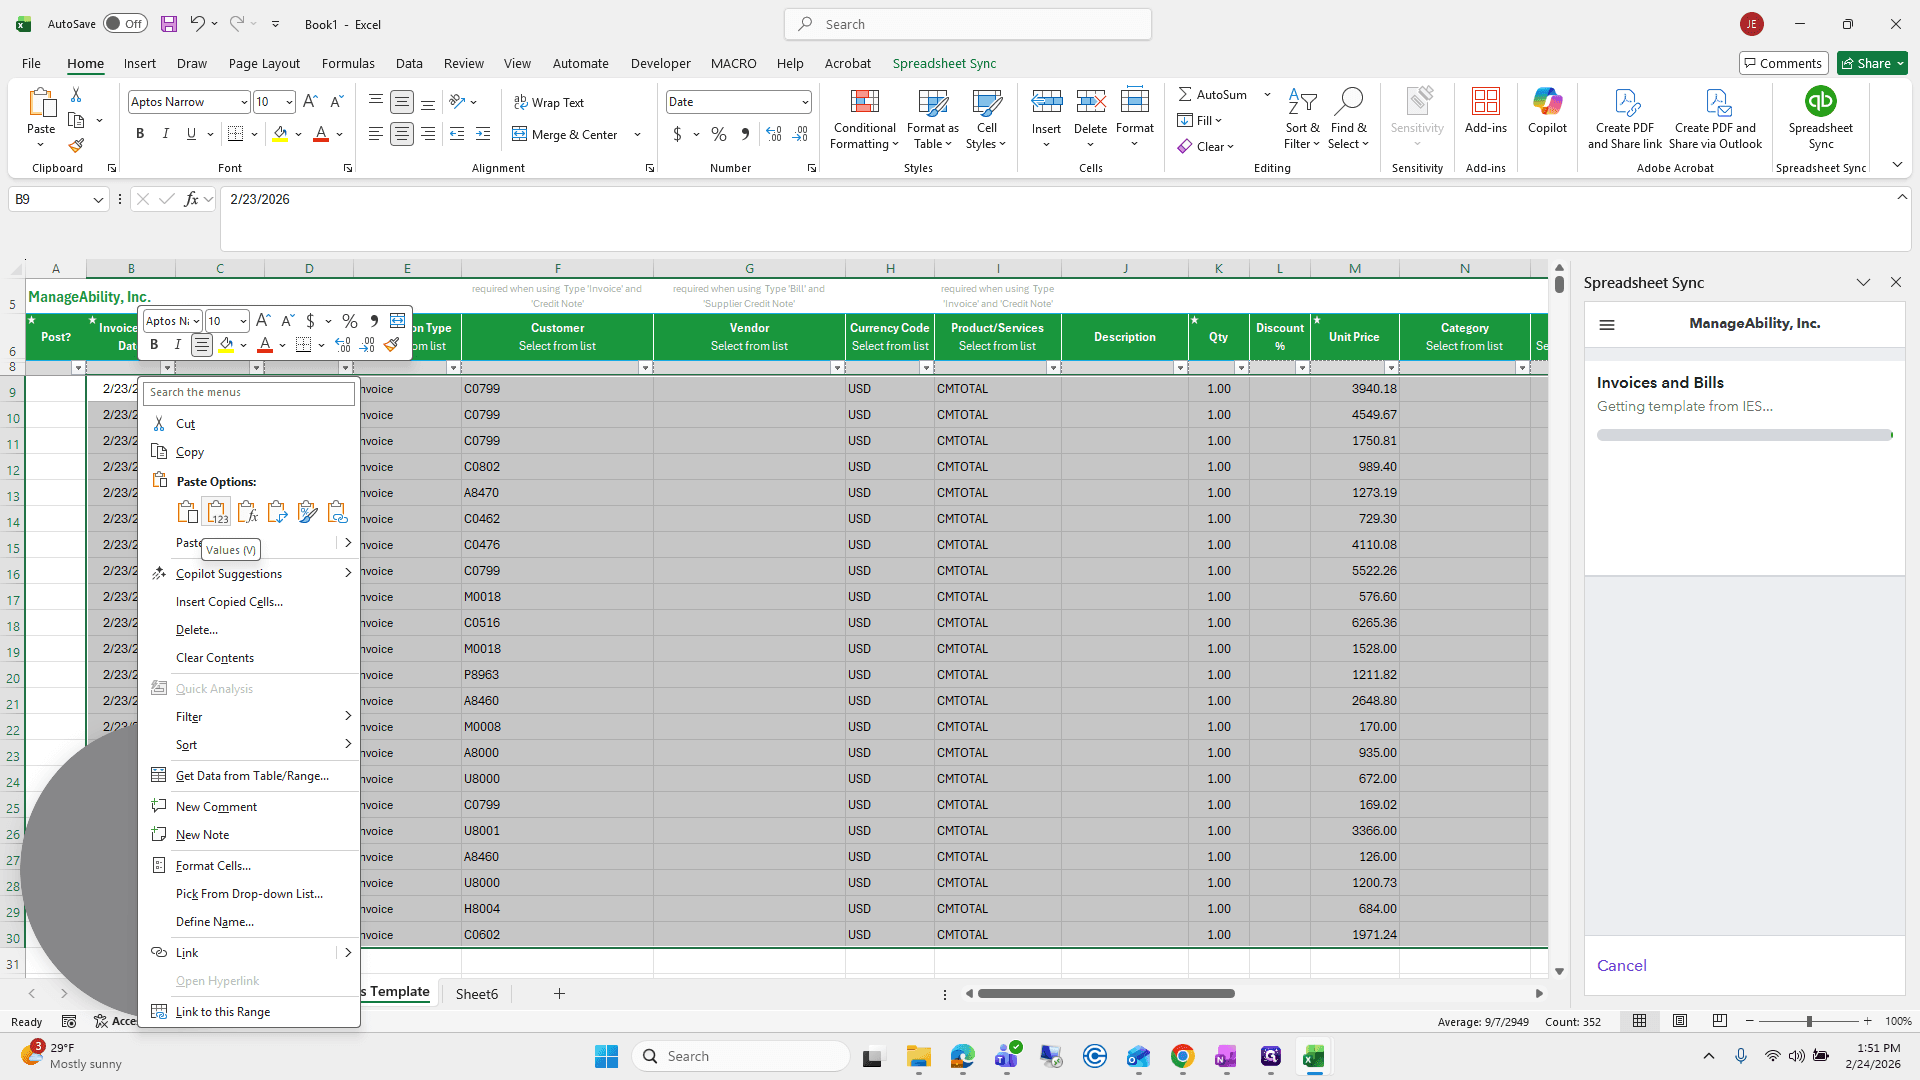Choose Paste Transpose icon in context menu
Image resolution: width=1920 pixels, height=1080 pixels.
tap(277, 512)
